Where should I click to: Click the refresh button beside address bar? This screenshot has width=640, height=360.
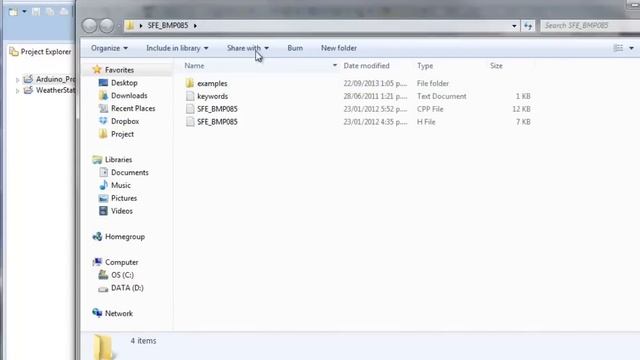point(528,26)
